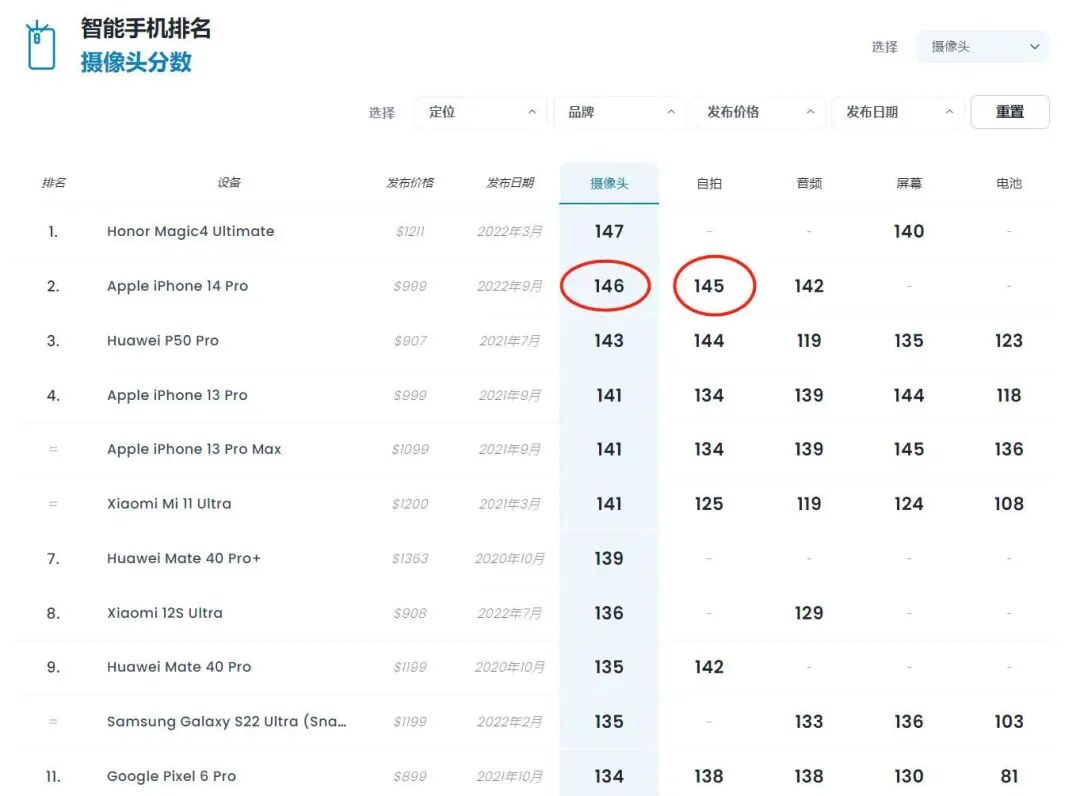Viewport: 1080px width, 796px height.
Task: Select the 摄像头 column tab
Action: click(609, 183)
